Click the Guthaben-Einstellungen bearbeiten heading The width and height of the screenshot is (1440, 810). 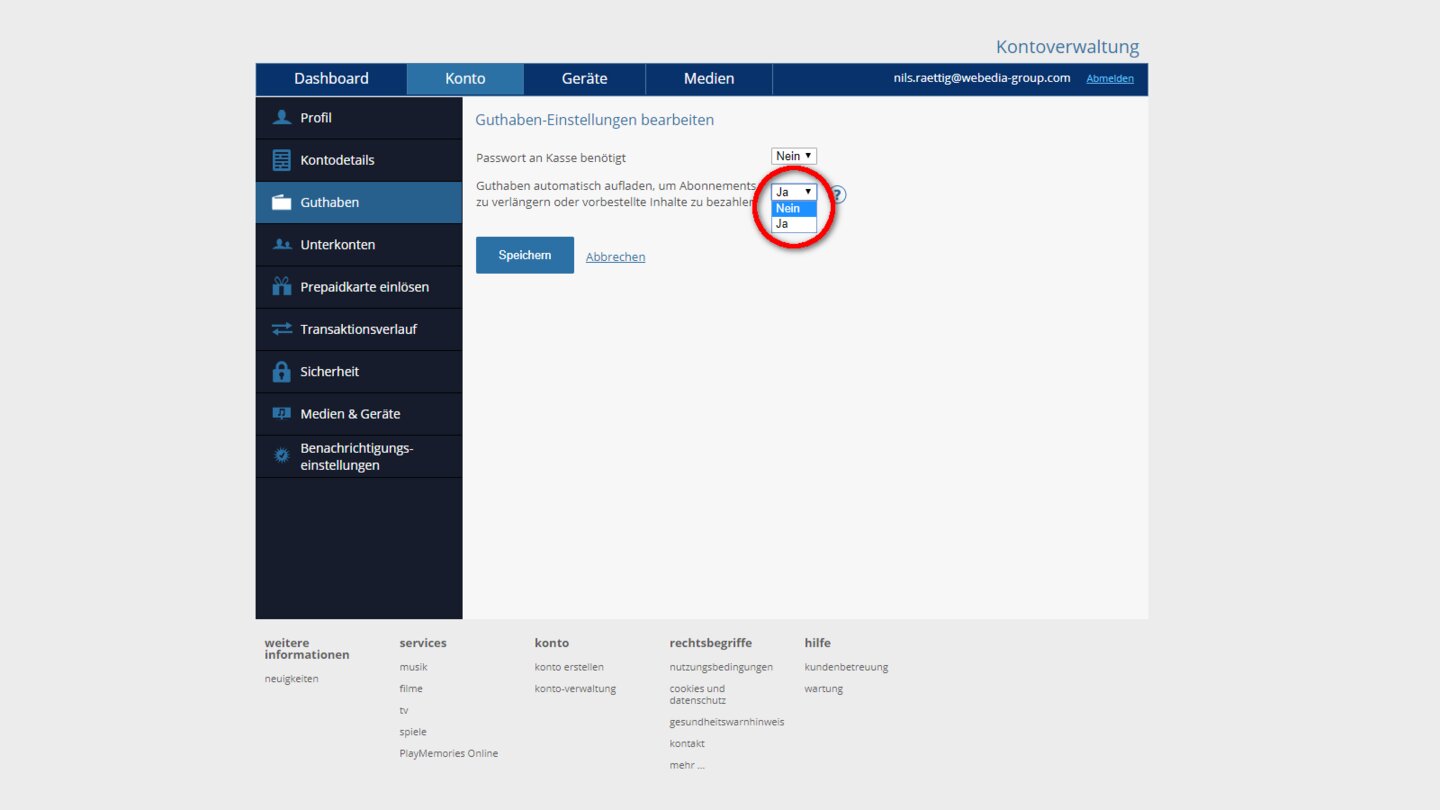click(594, 120)
